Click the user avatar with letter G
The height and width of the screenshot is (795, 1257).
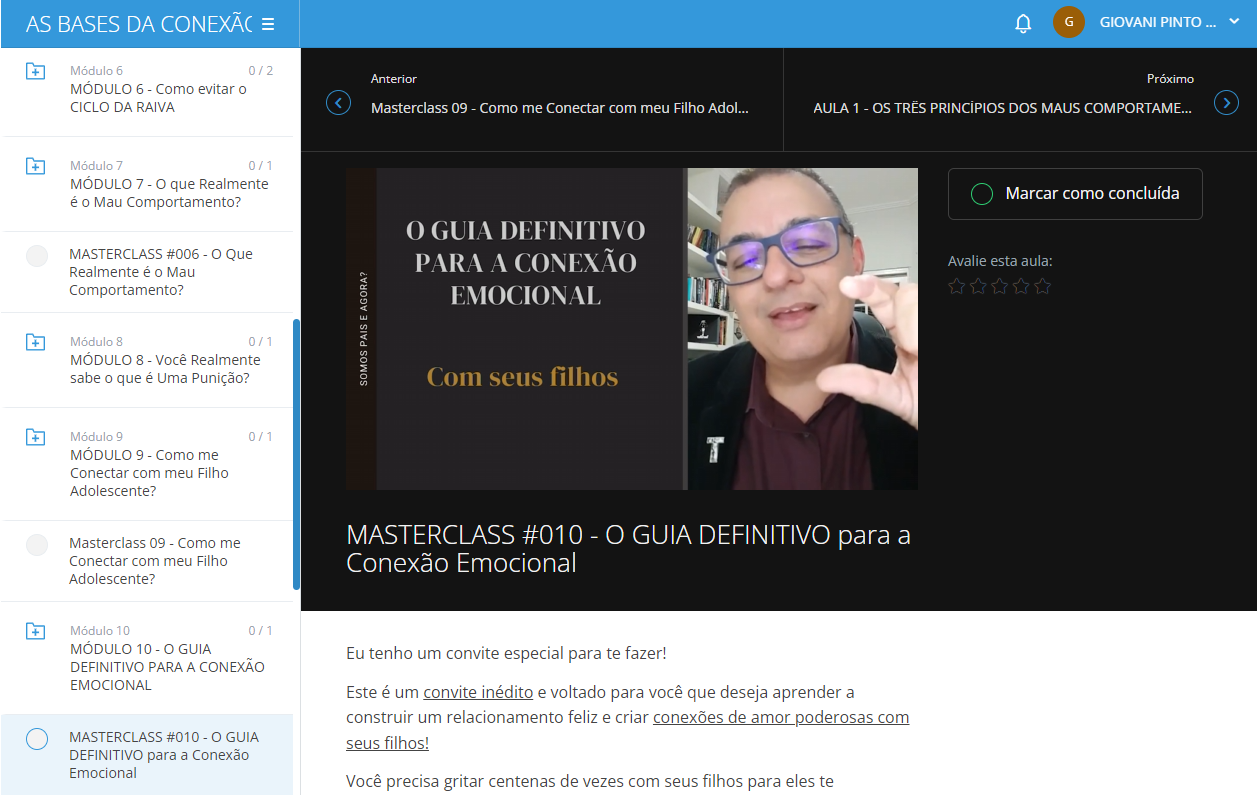click(1069, 22)
